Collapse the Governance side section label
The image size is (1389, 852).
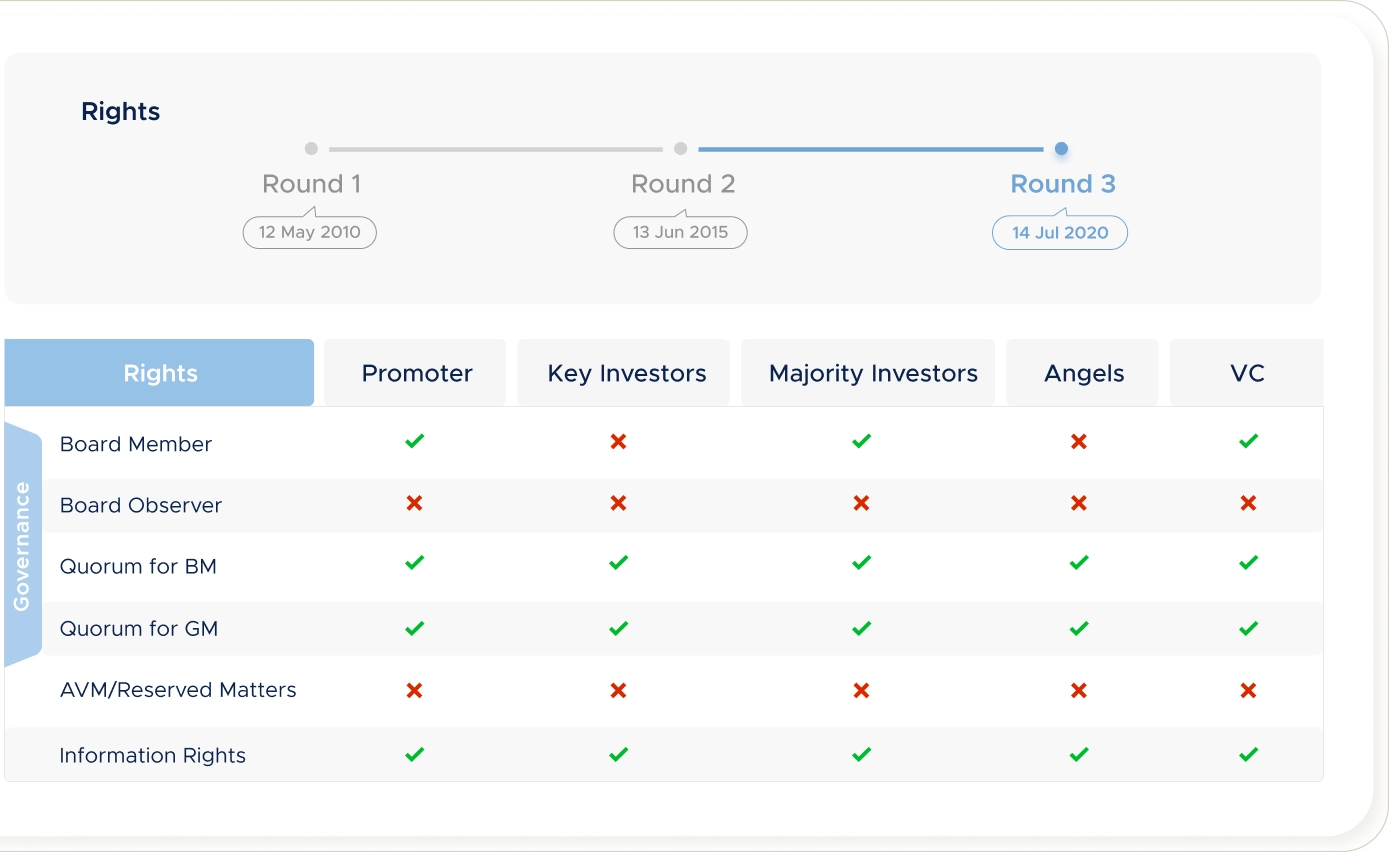click(22, 545)
